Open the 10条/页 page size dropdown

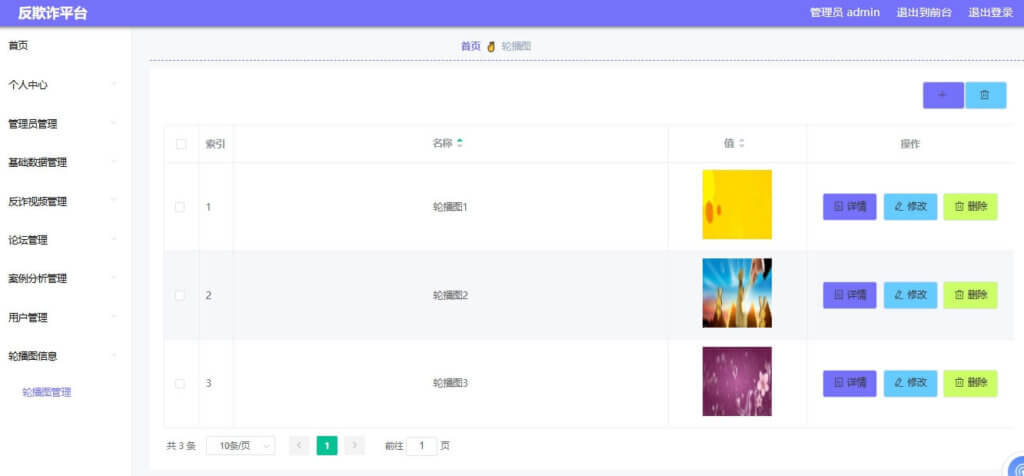tap(240, 445)
